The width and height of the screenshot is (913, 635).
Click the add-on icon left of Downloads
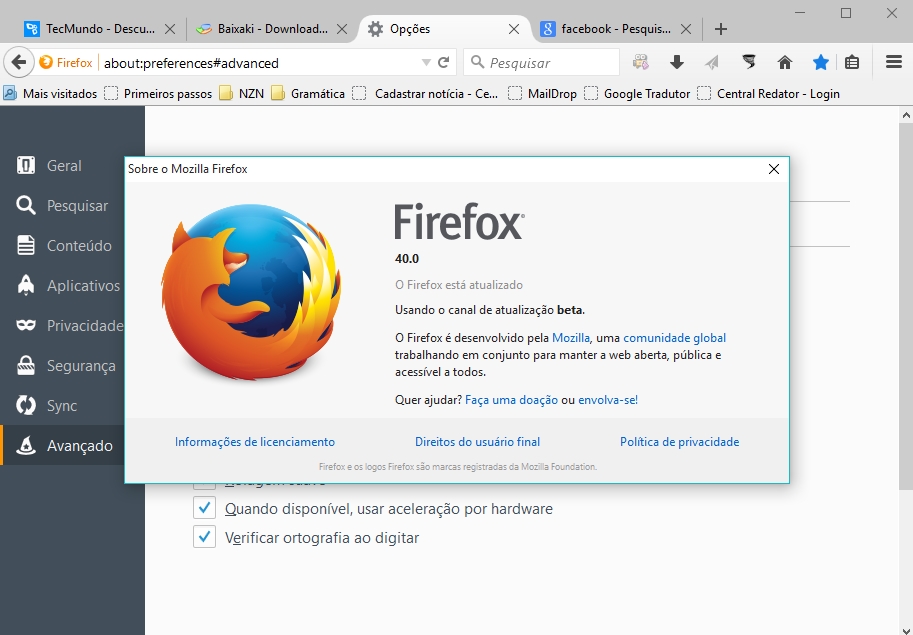pos(640,62)
